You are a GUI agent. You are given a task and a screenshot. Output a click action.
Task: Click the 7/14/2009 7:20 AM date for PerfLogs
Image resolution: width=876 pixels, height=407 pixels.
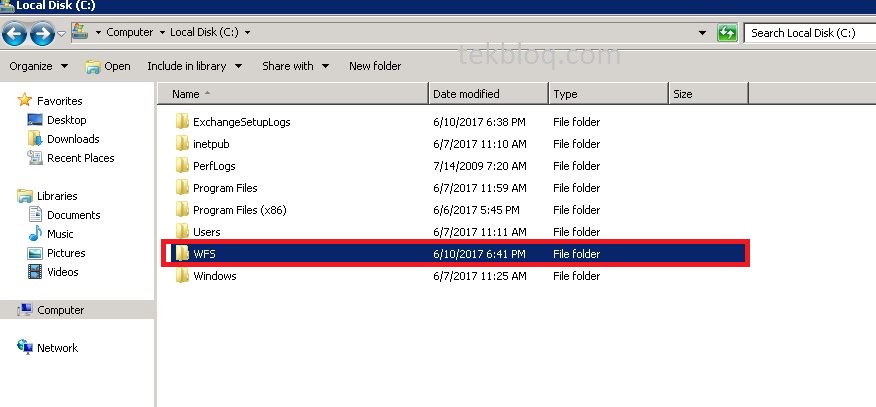tap(479, 166)
